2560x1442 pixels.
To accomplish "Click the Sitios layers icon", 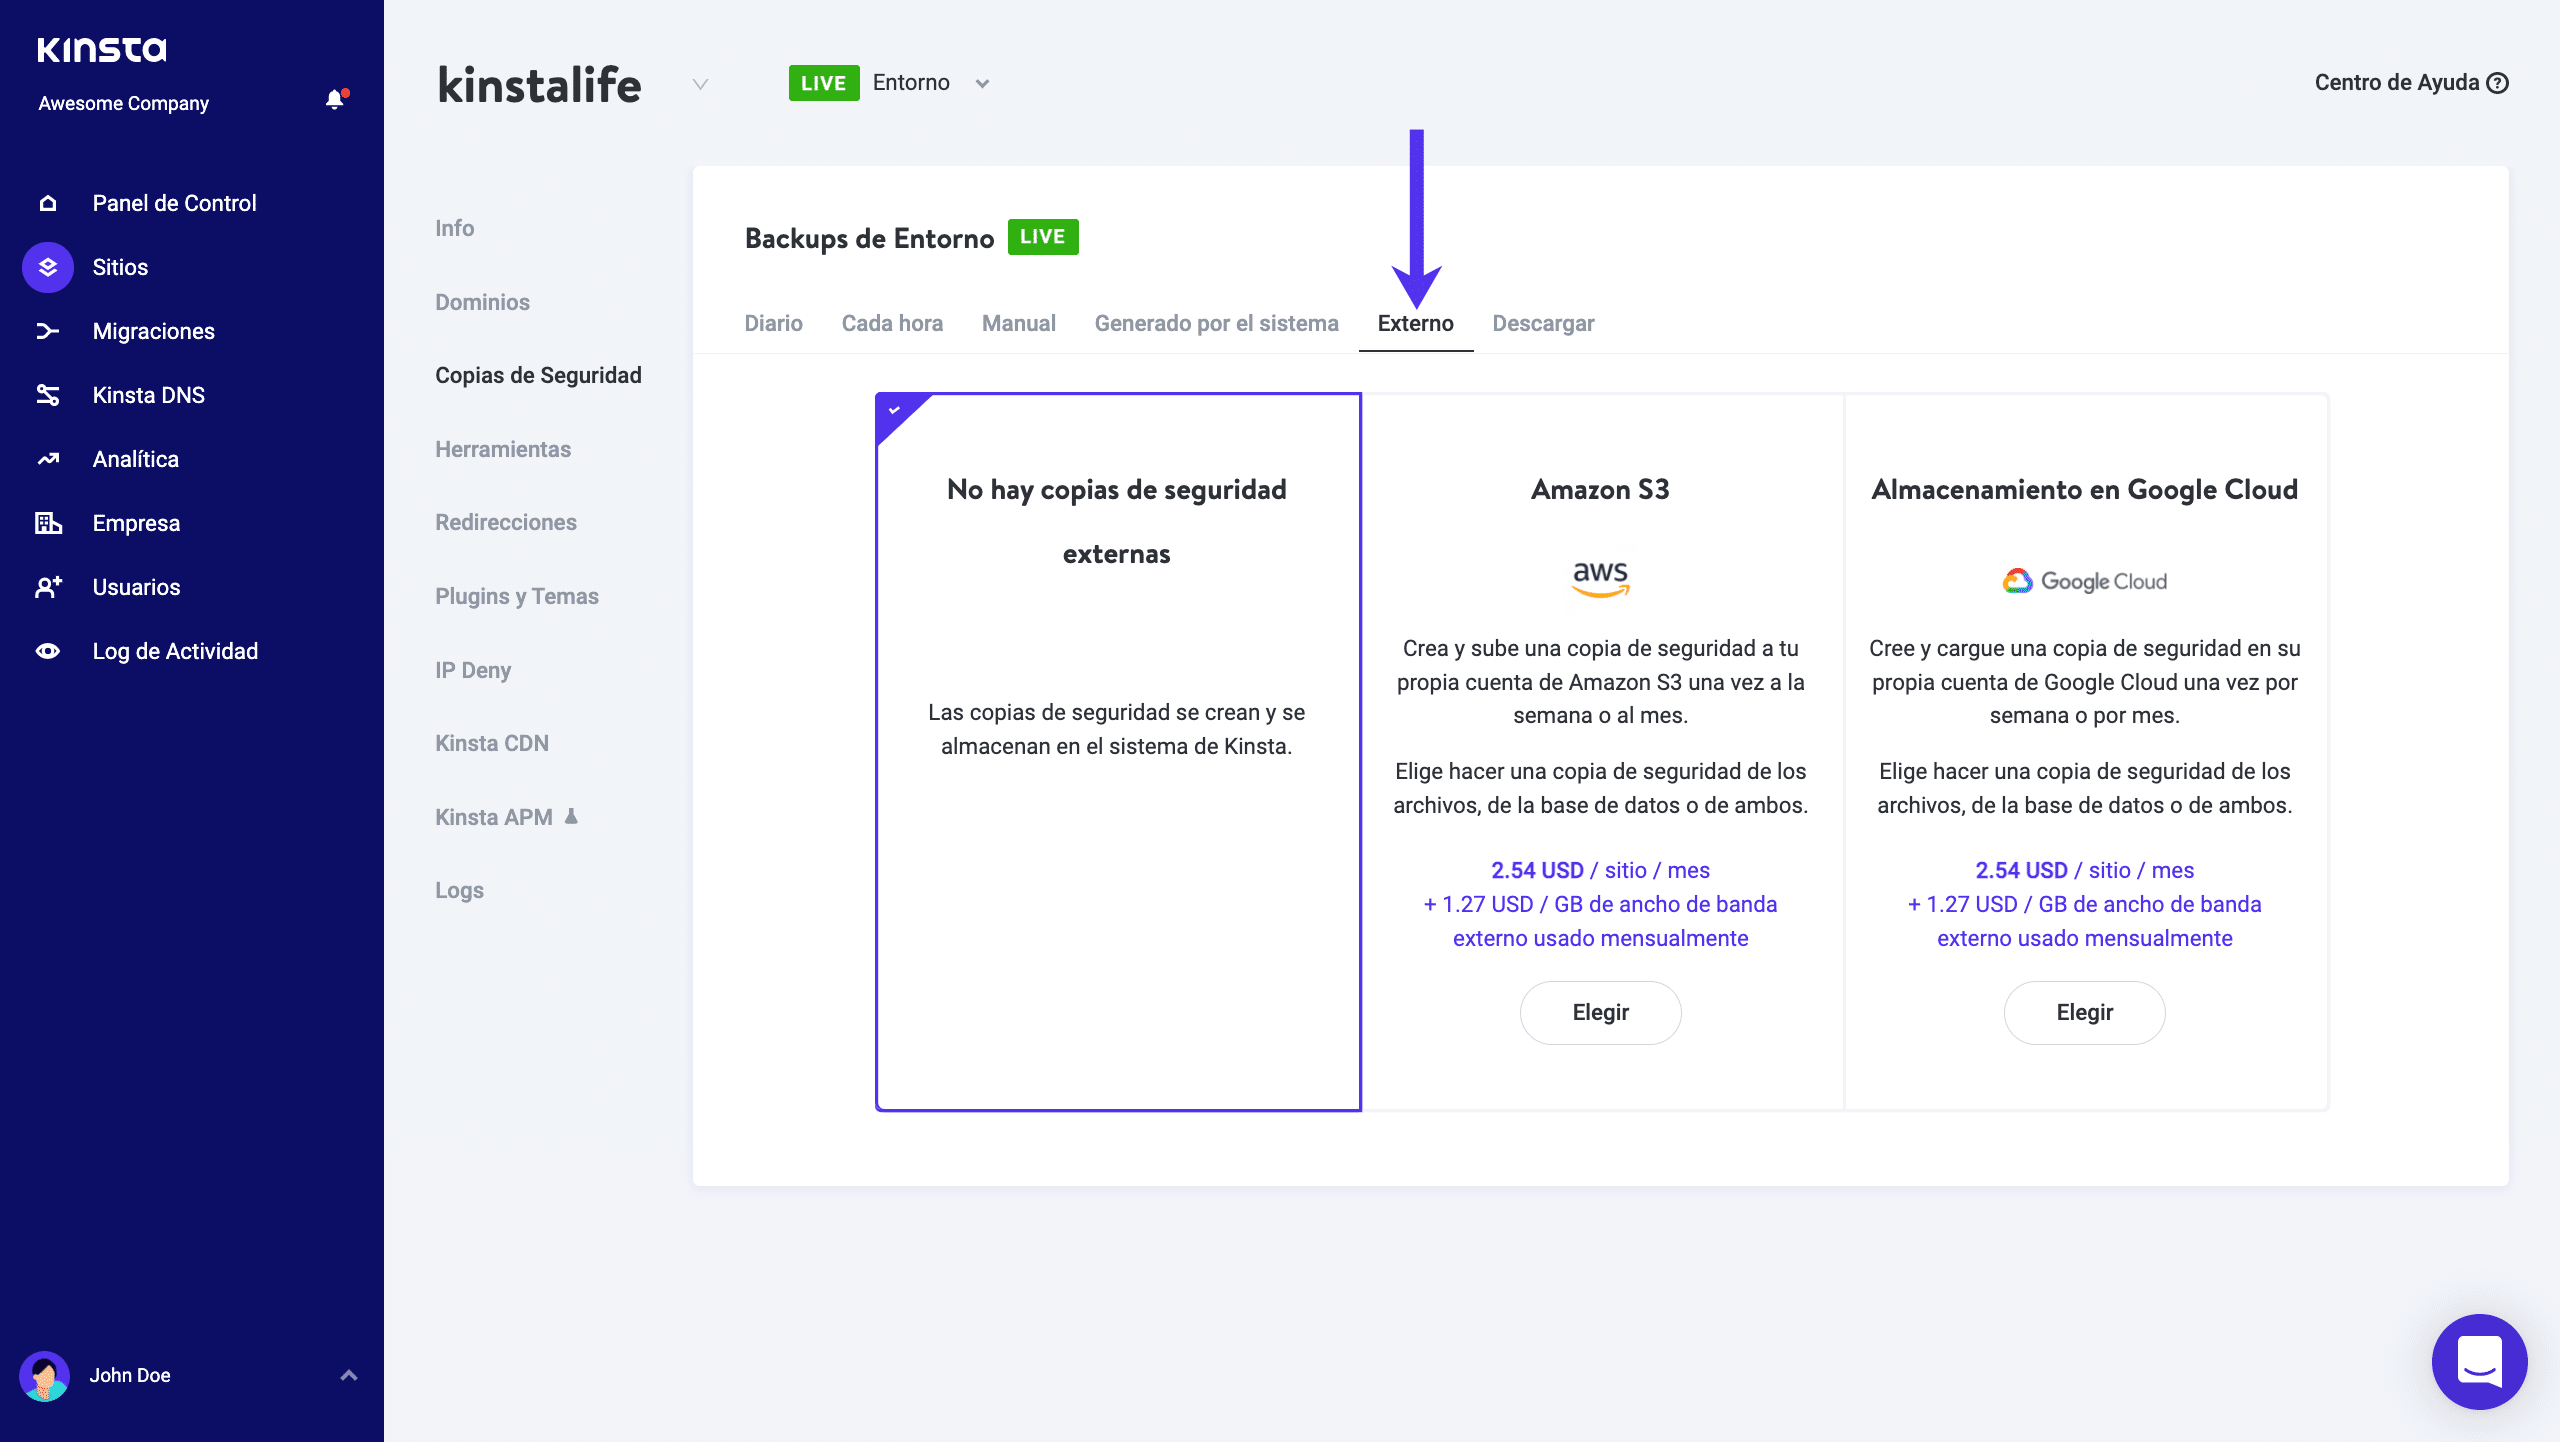I will [48, 268].
